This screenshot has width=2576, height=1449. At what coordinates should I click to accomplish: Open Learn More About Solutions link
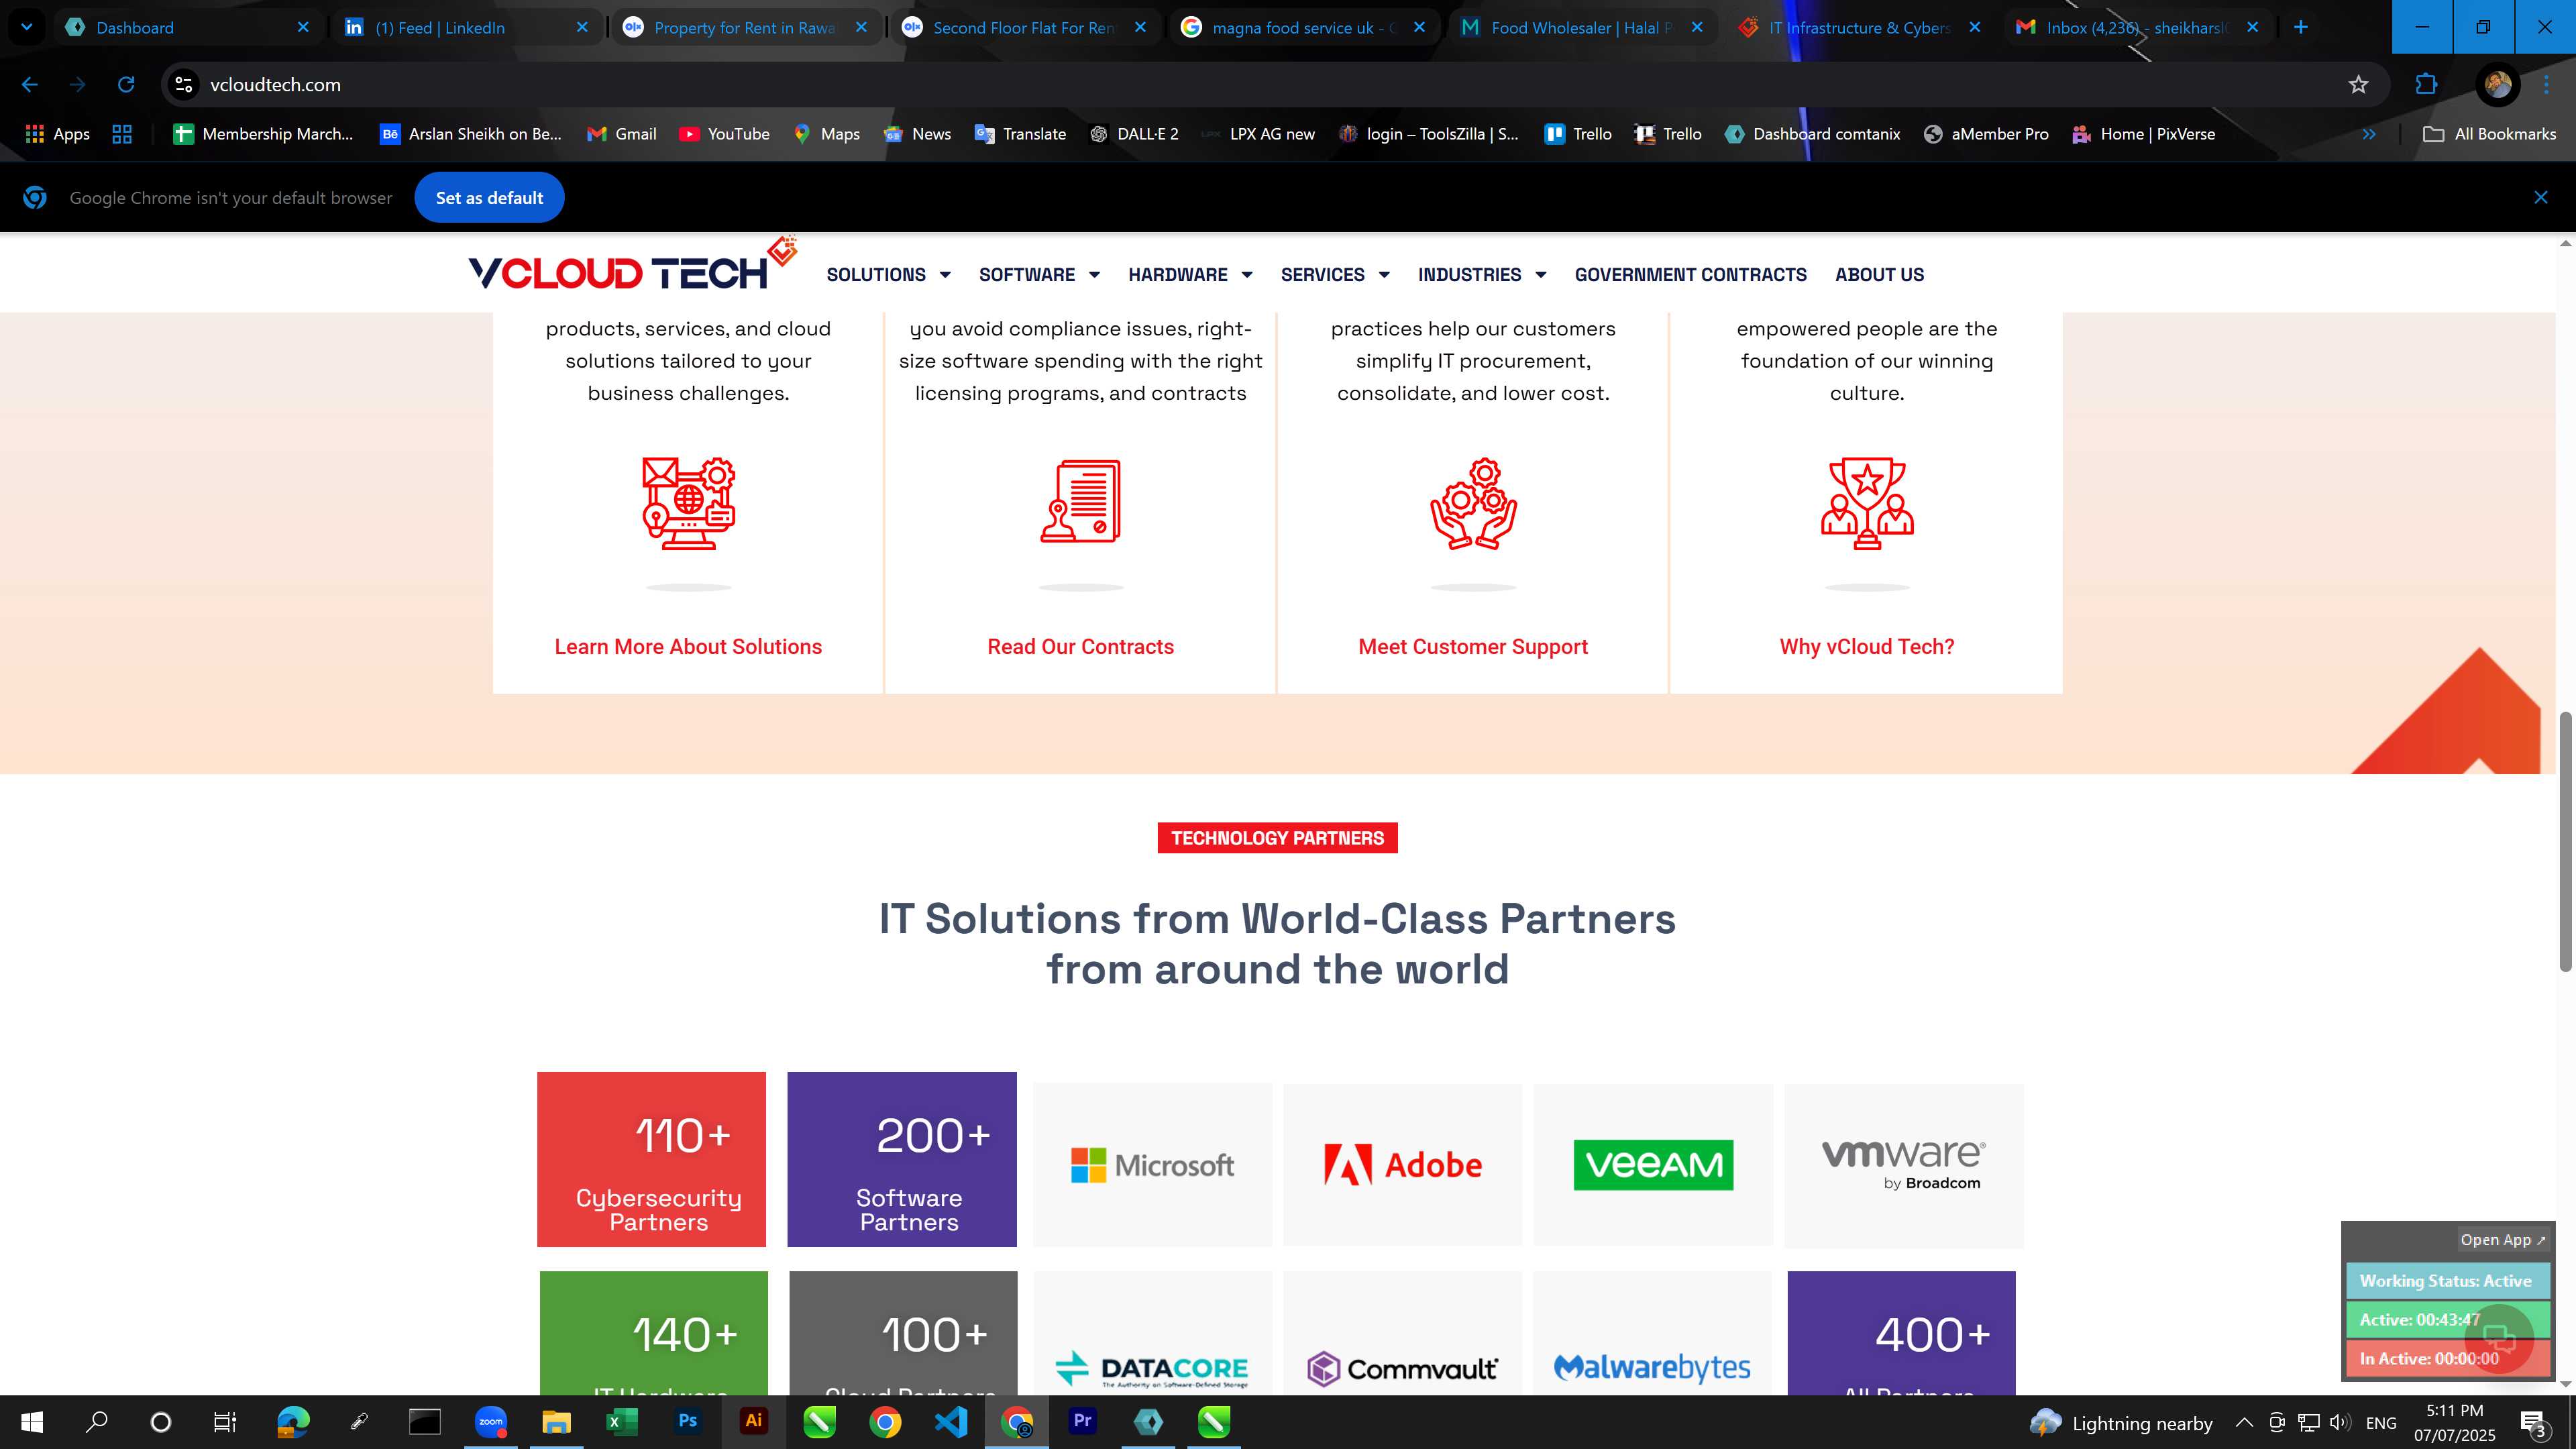[688, 647]
